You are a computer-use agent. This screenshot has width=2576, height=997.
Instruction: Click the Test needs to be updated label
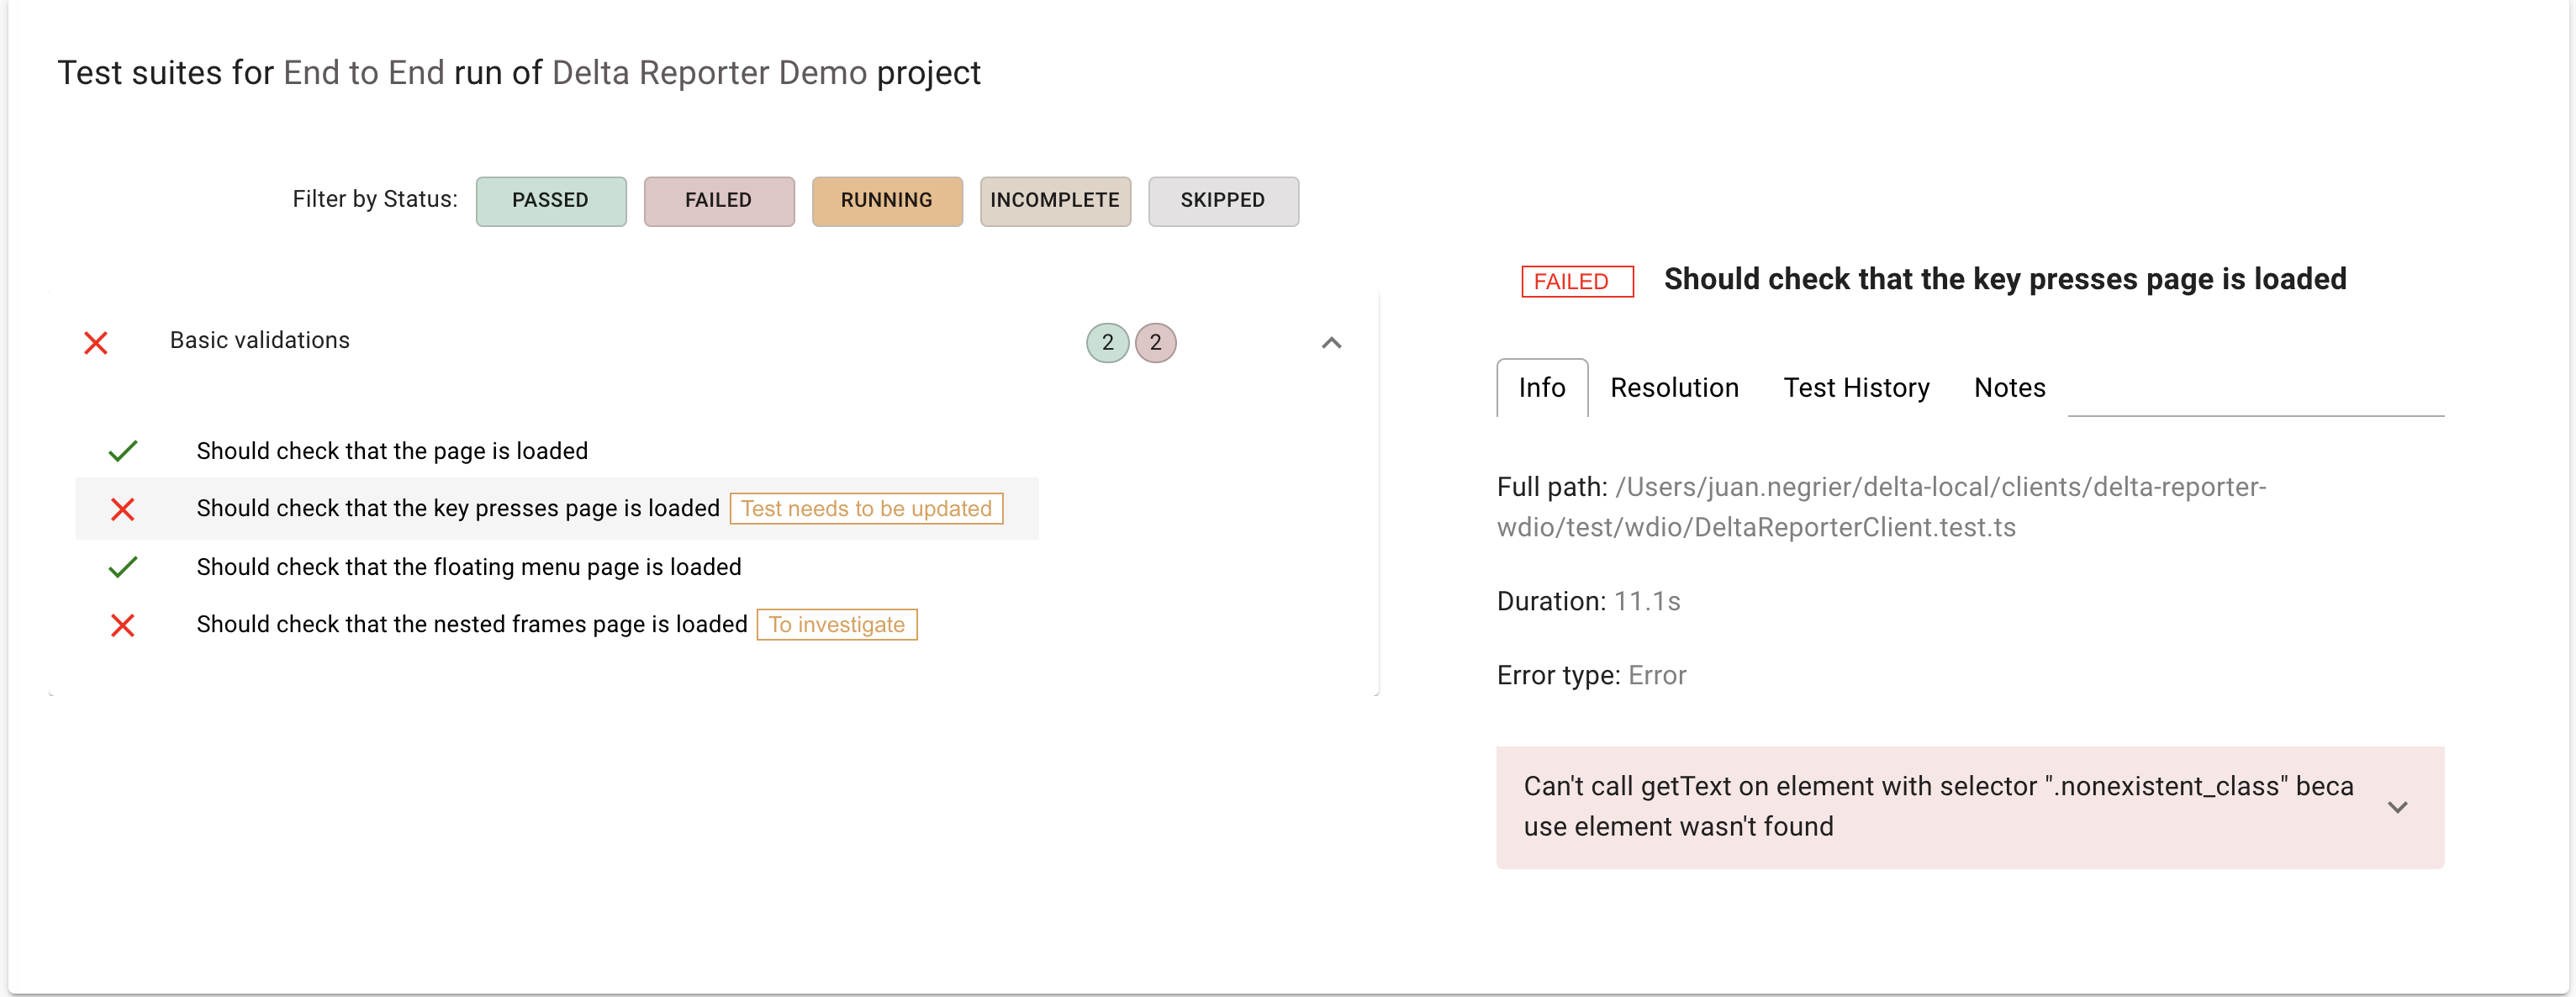pos(868,508)
